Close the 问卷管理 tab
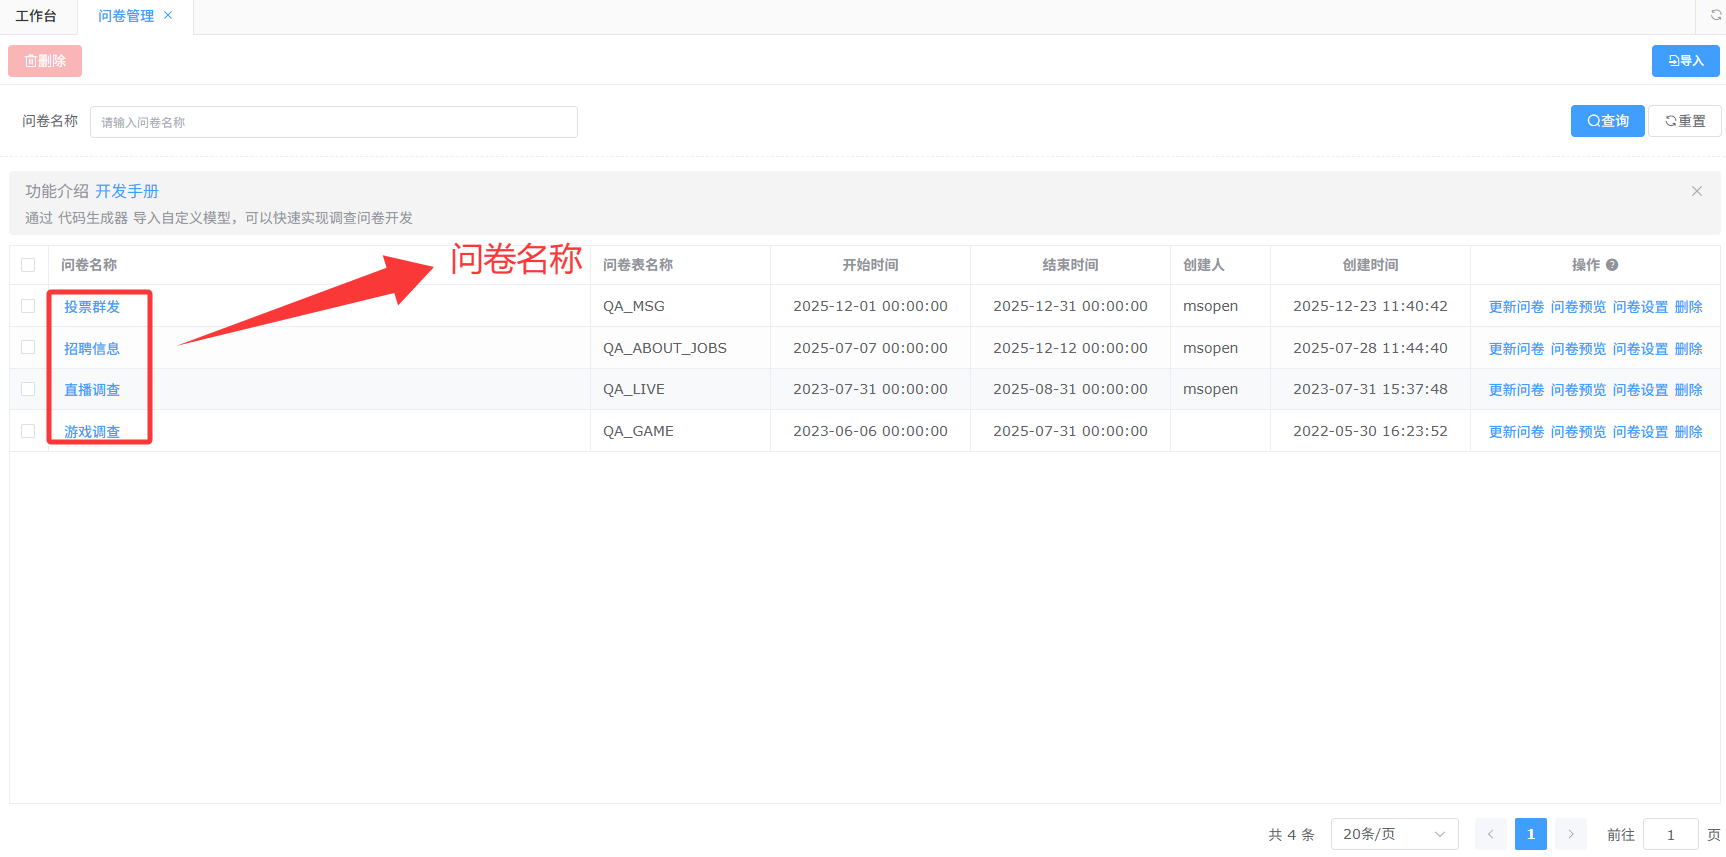Viewport: 1726px width, 857px height. point(168,15)
